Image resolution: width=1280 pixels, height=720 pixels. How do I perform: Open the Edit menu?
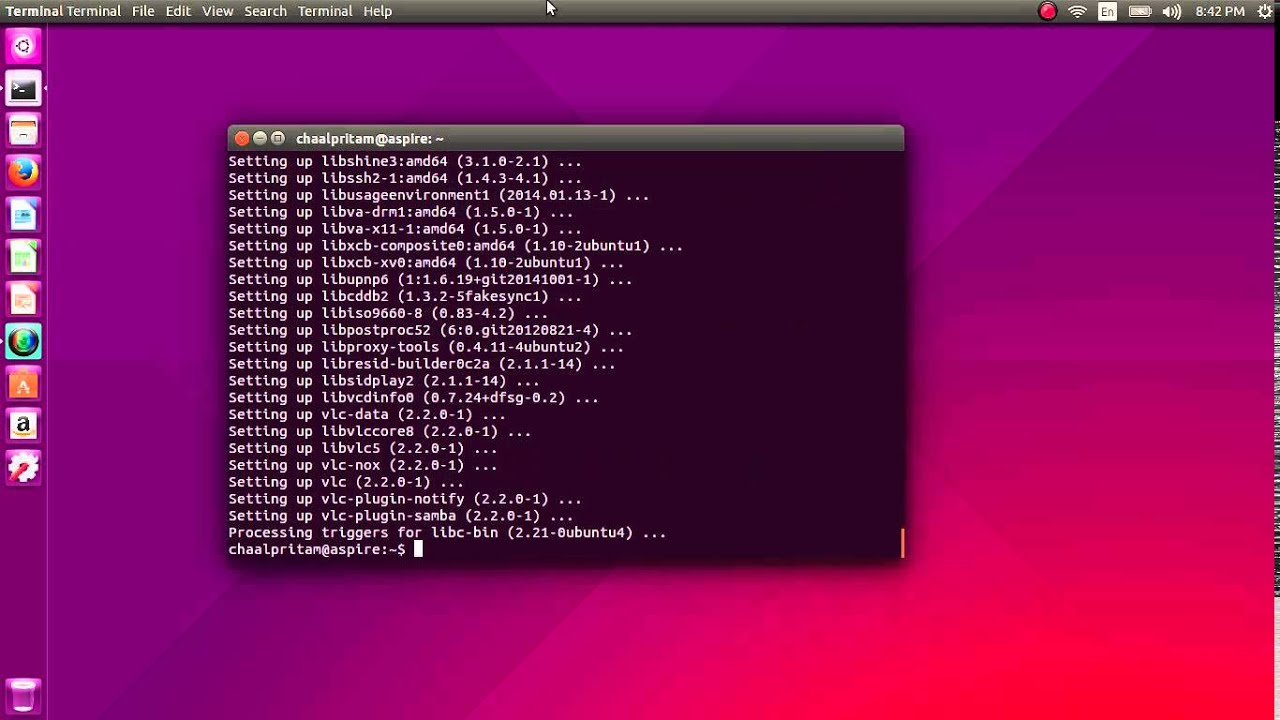[178, 11]
